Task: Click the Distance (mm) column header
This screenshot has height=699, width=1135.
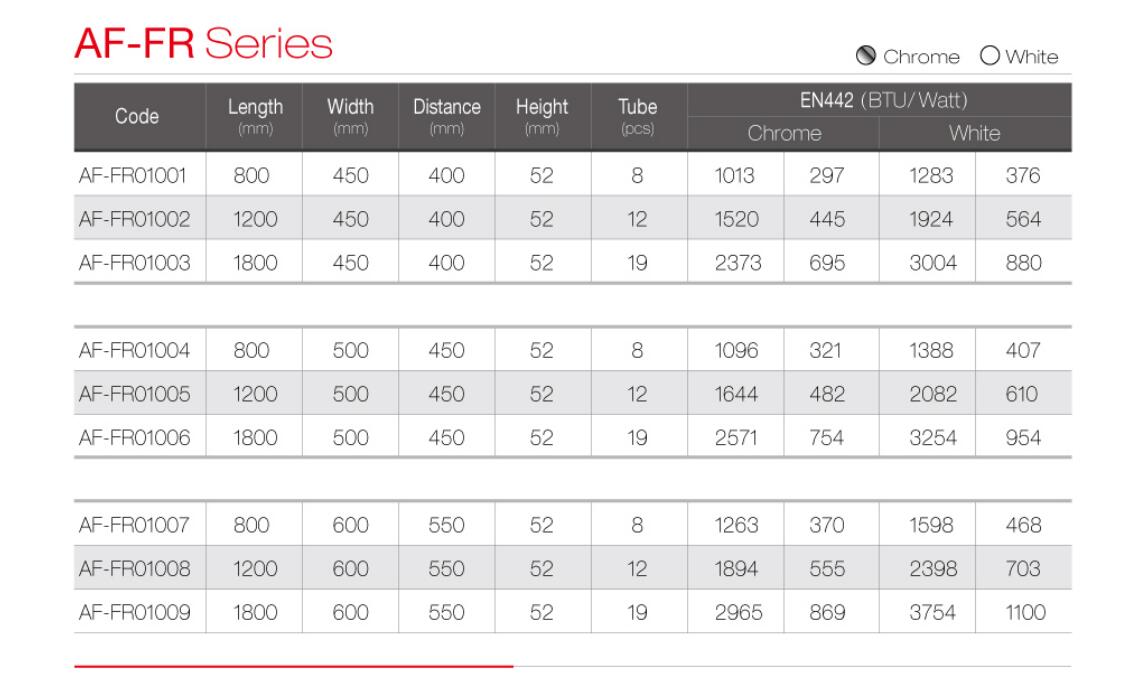Action: tap(447, 116)
